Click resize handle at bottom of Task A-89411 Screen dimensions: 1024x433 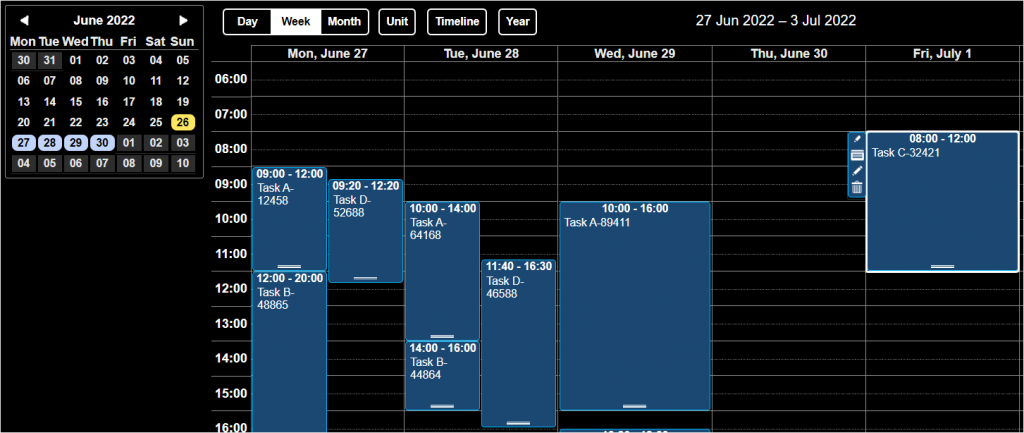click(634, 406)
